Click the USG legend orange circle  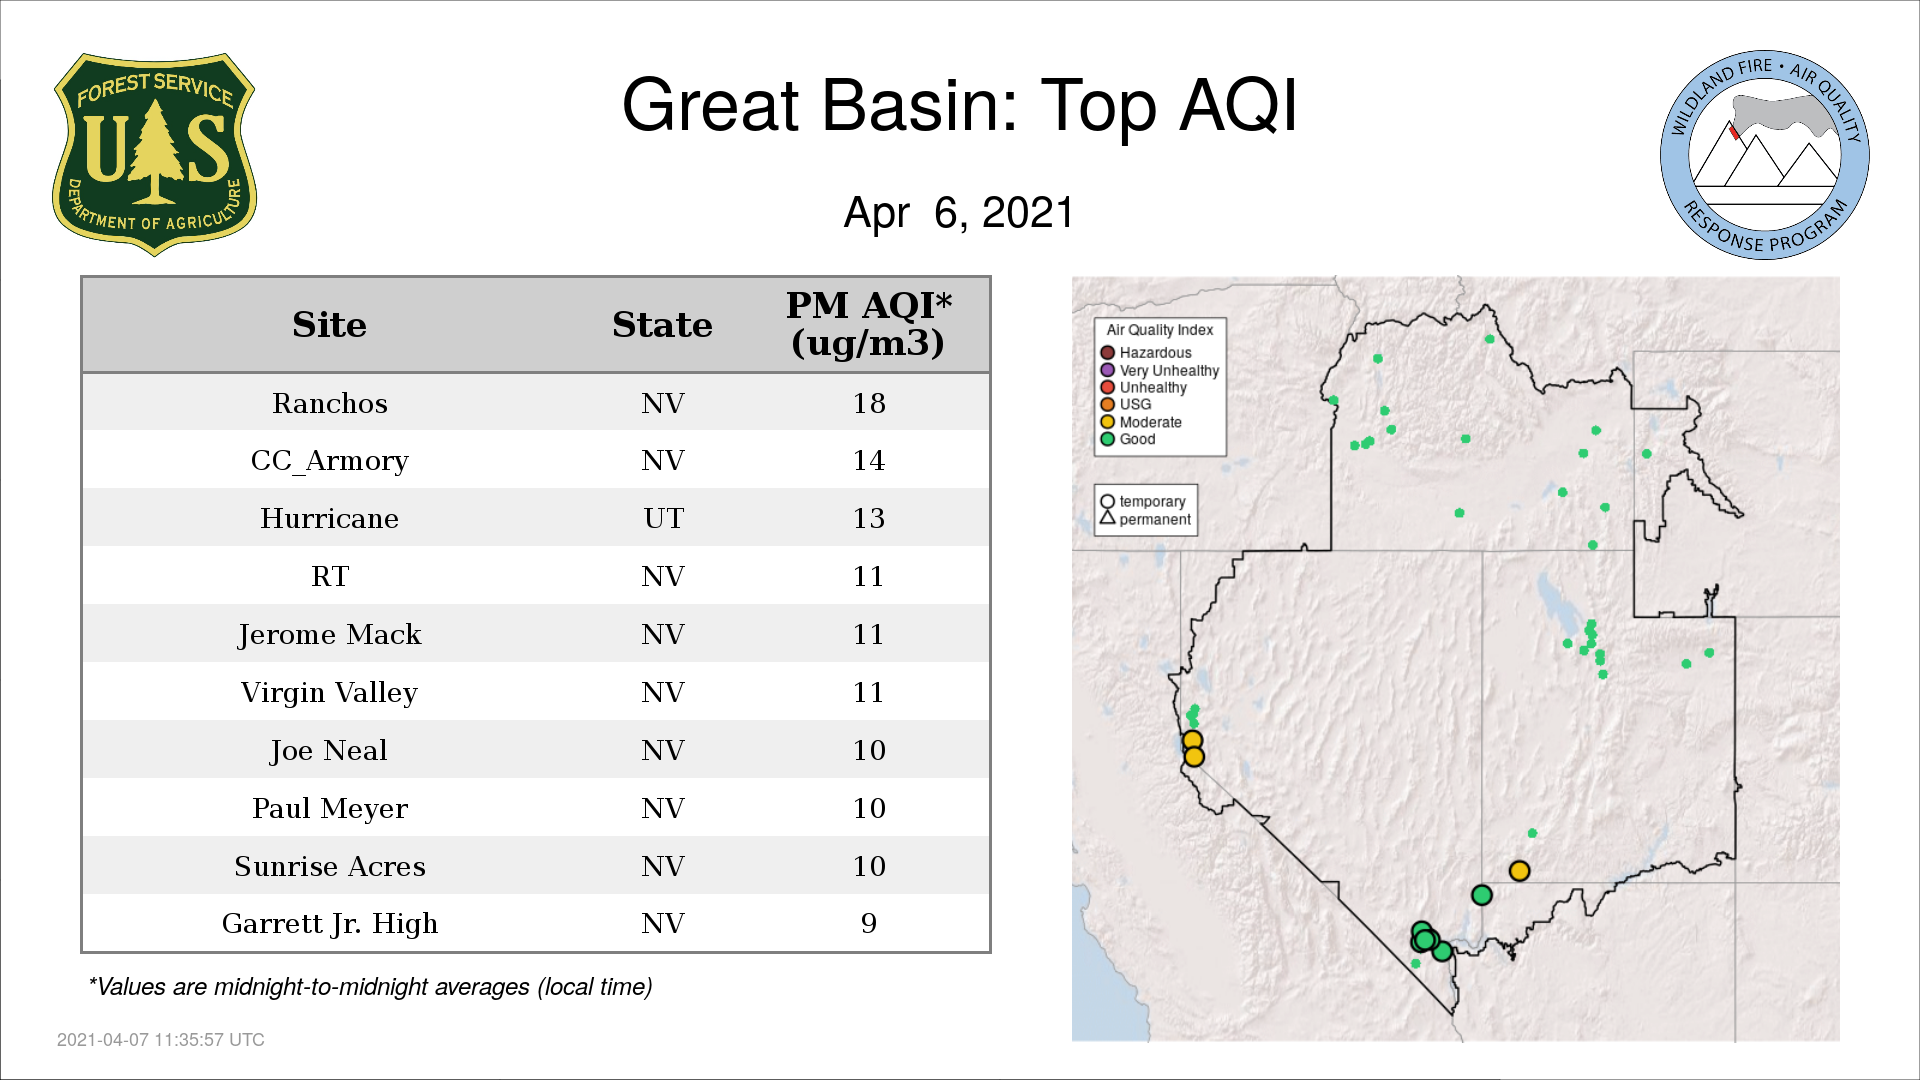tap(1107, 404)
